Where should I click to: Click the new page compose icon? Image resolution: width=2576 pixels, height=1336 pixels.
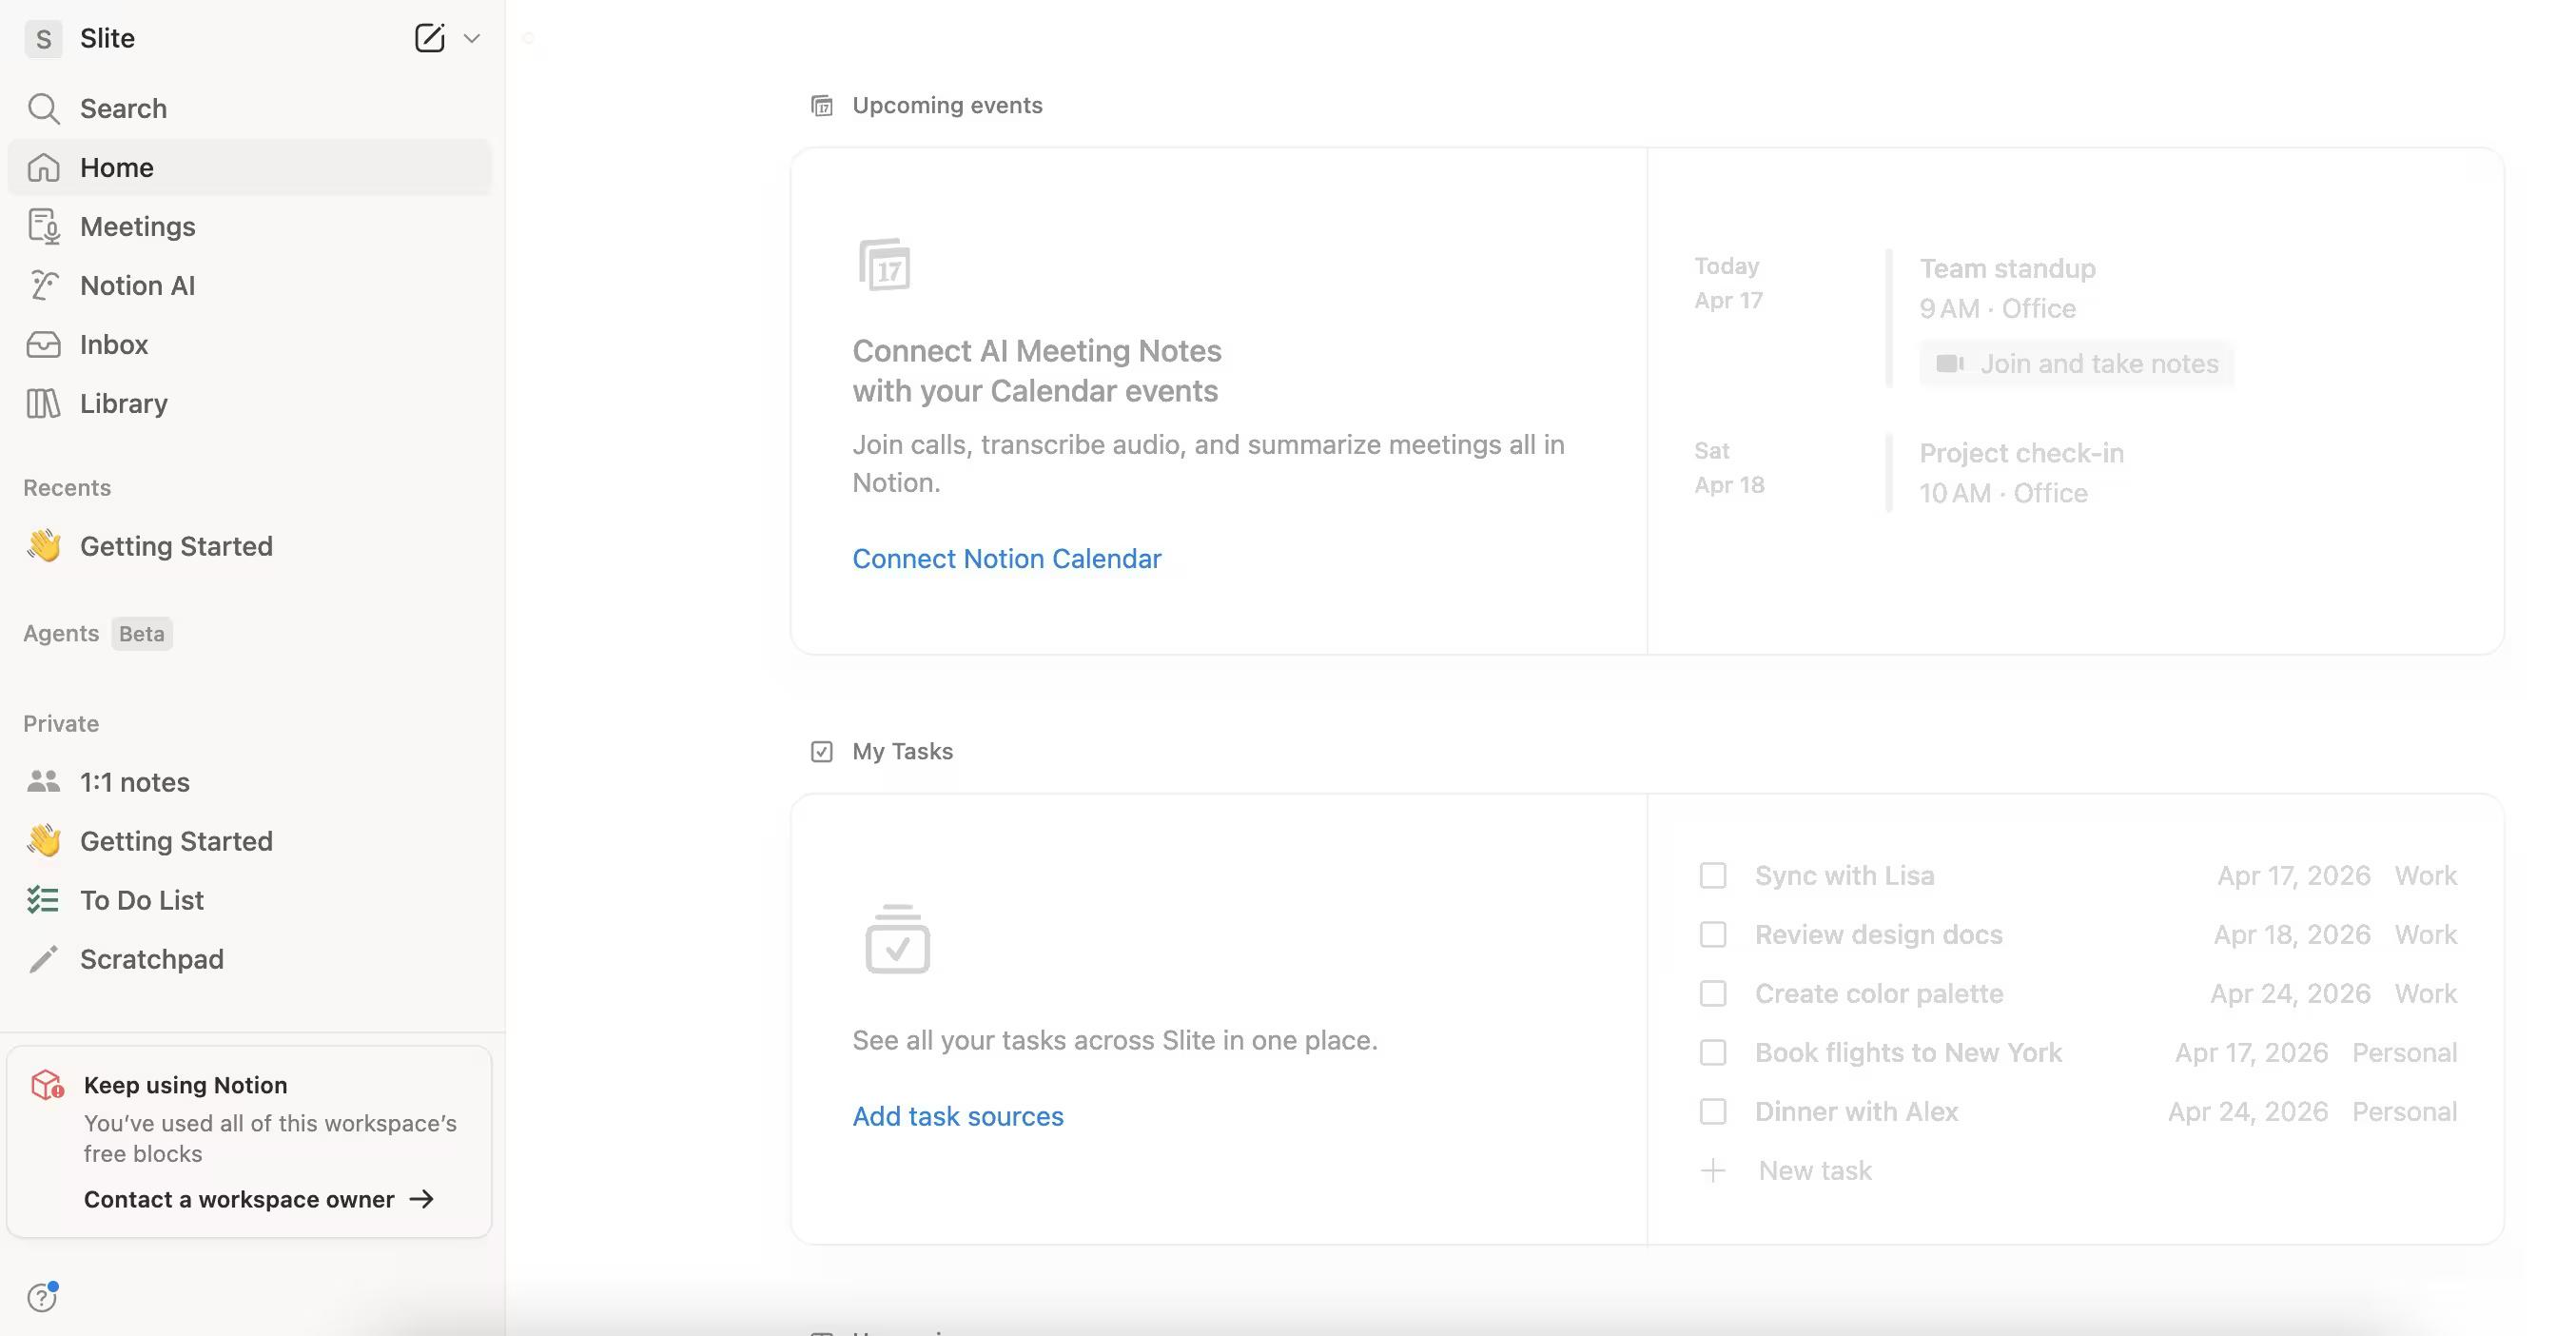coord(429,38)
